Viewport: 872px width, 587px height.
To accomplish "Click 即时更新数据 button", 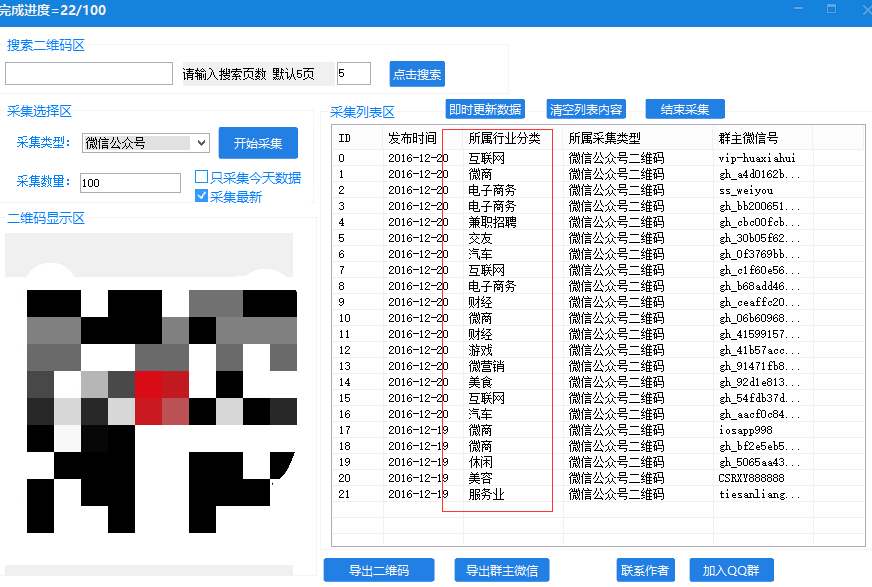I will 485,110.
